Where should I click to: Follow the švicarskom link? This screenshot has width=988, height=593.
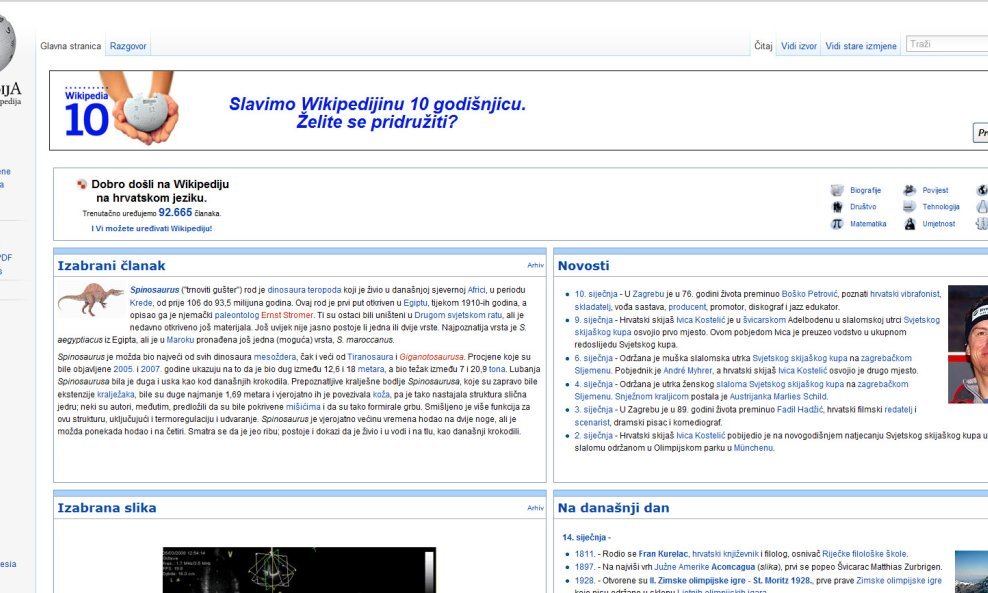(x=764, y=320)
